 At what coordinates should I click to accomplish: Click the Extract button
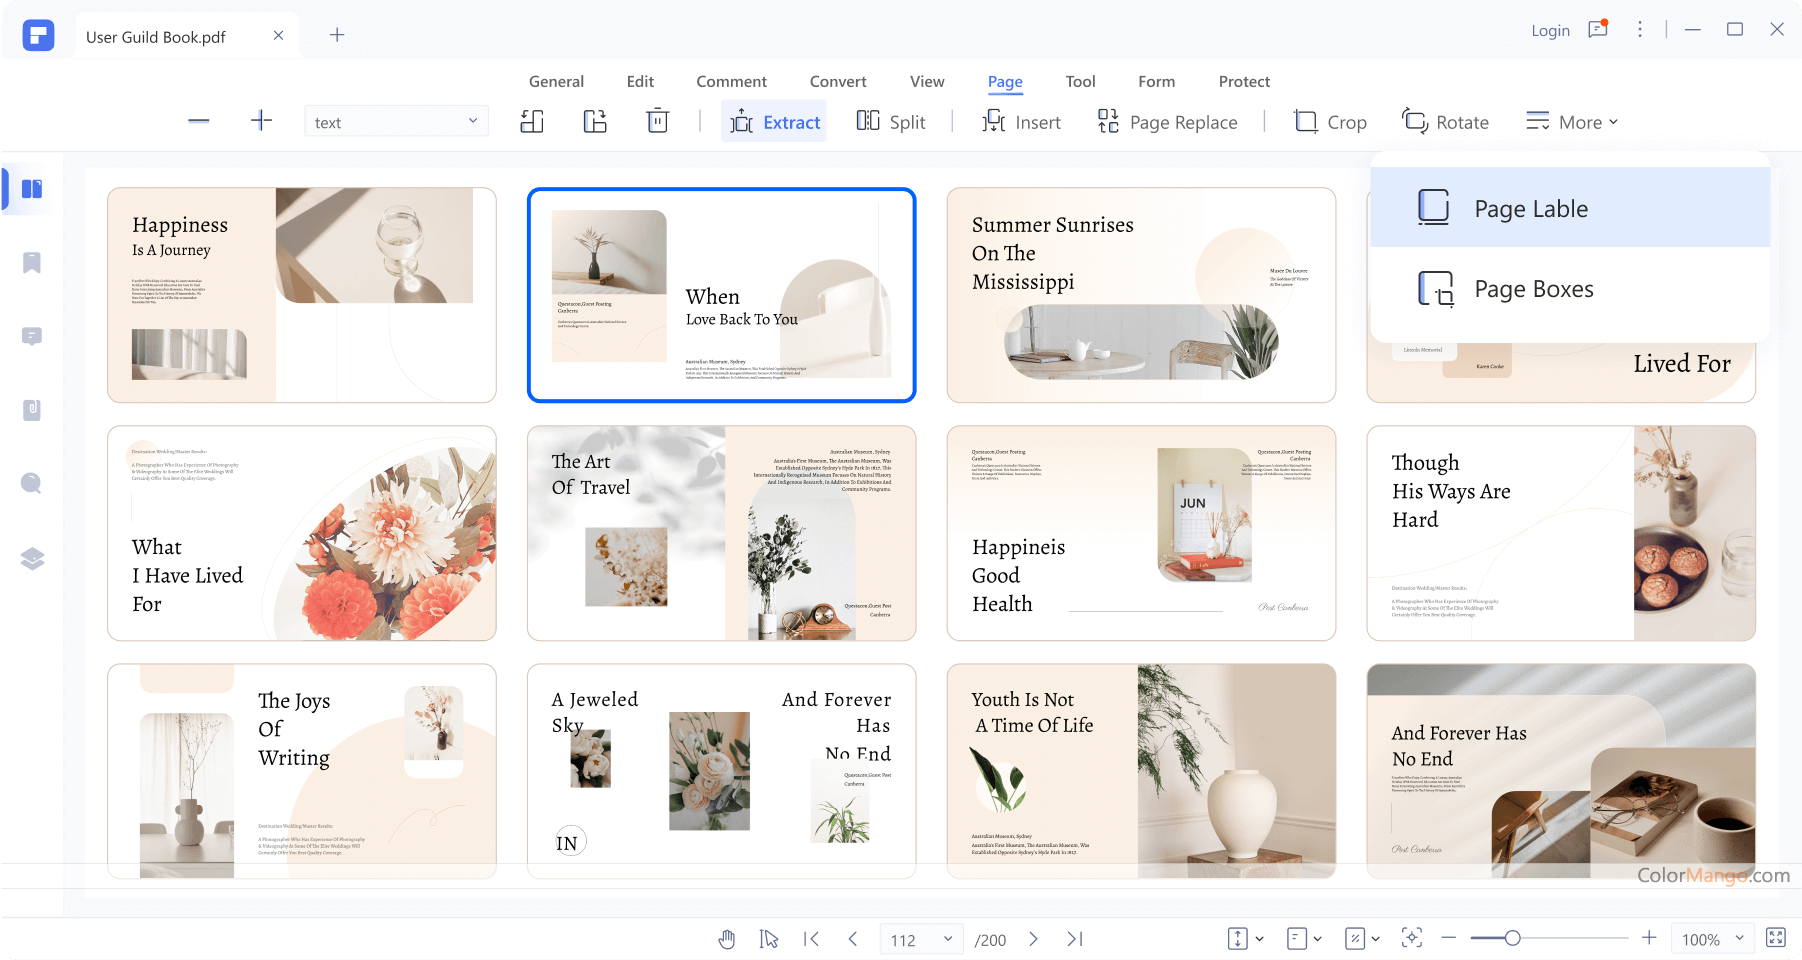[x=774, y=121]
